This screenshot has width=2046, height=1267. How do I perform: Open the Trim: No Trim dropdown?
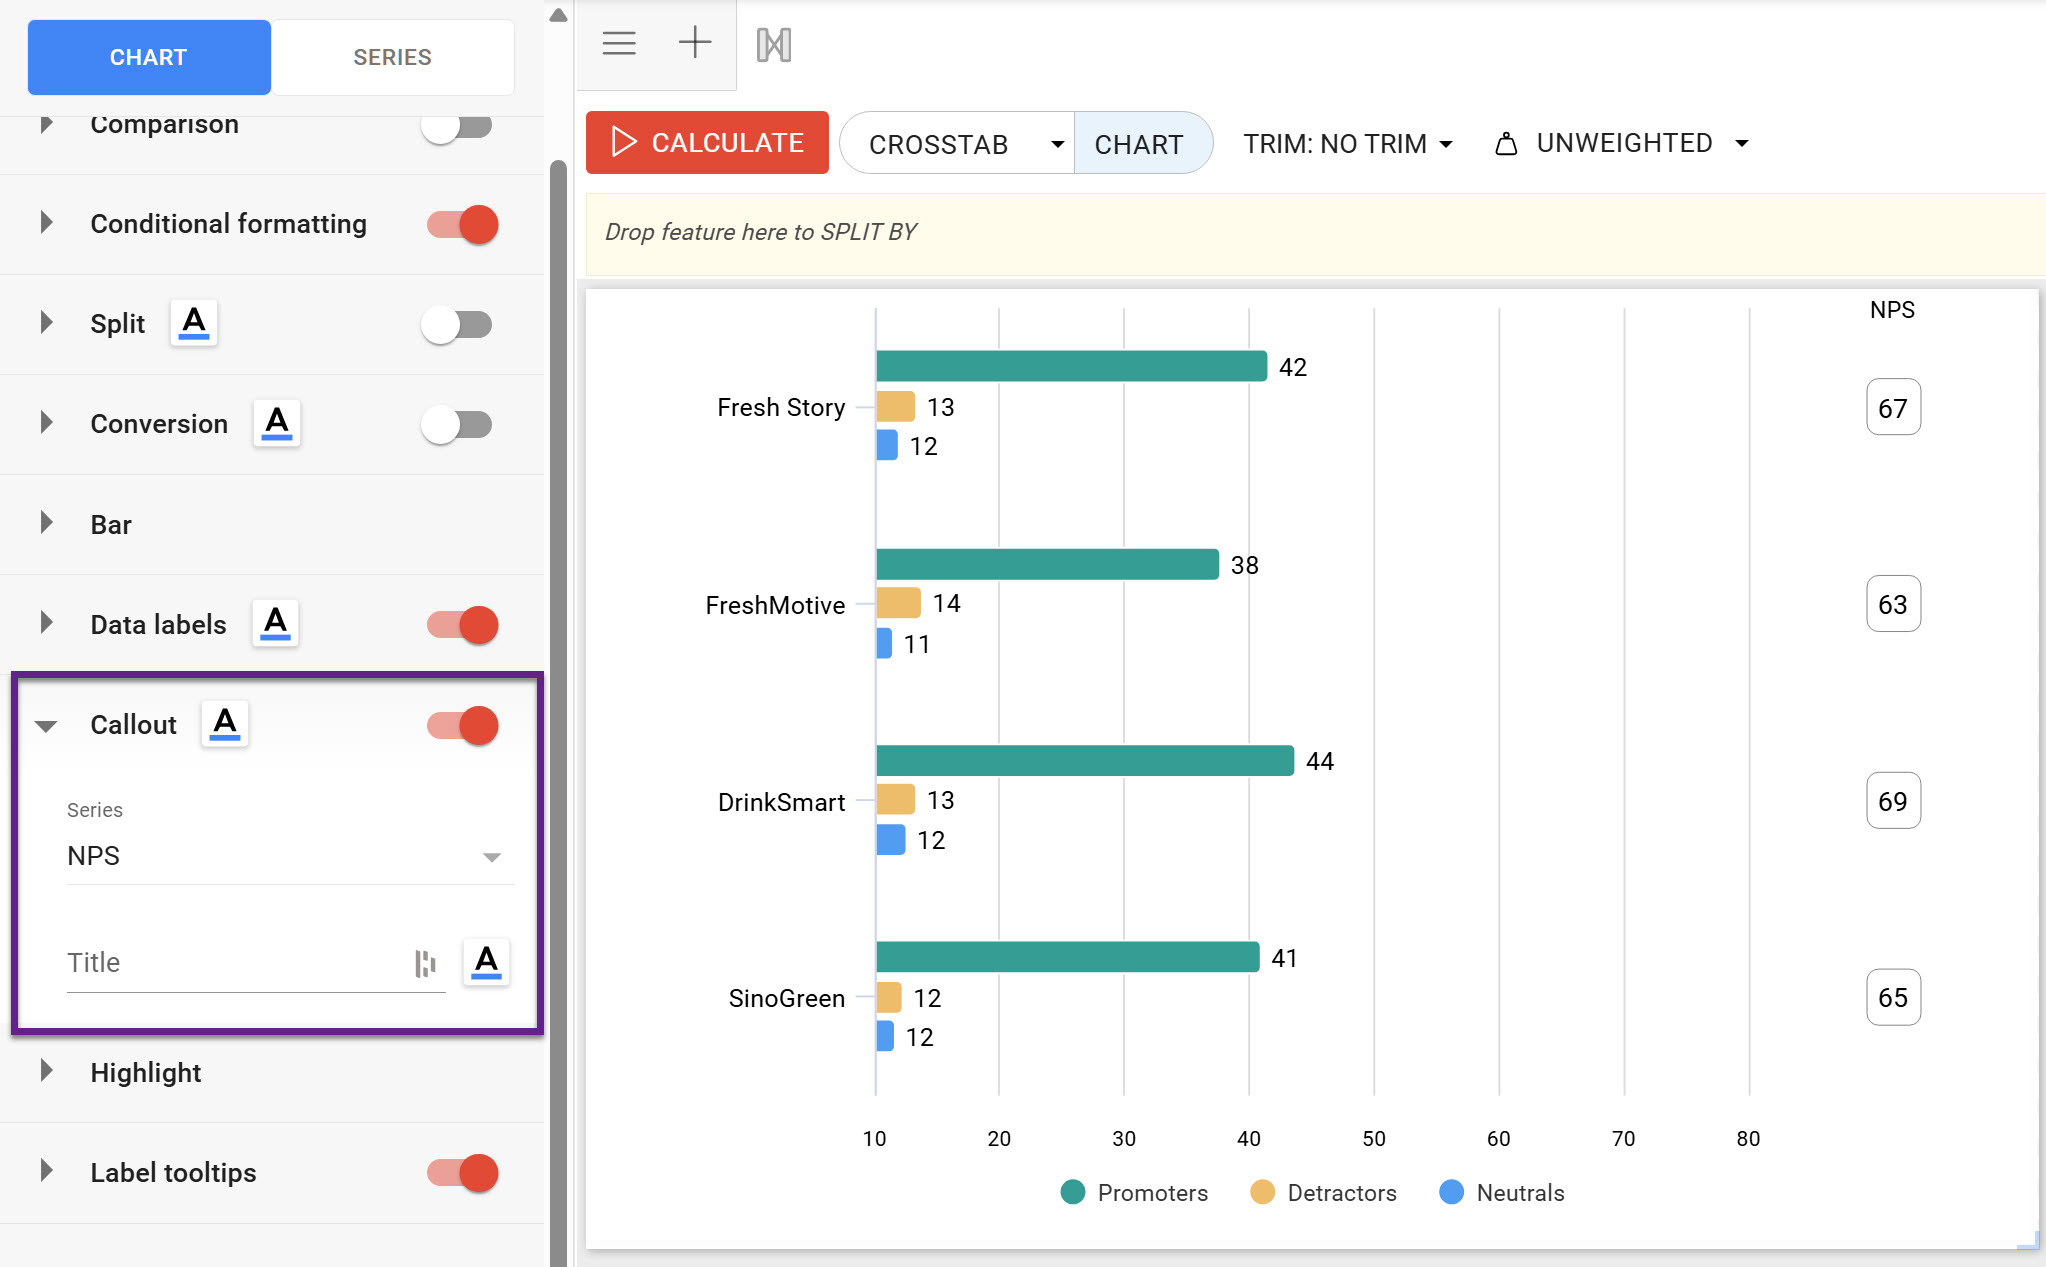(1347, 144)
